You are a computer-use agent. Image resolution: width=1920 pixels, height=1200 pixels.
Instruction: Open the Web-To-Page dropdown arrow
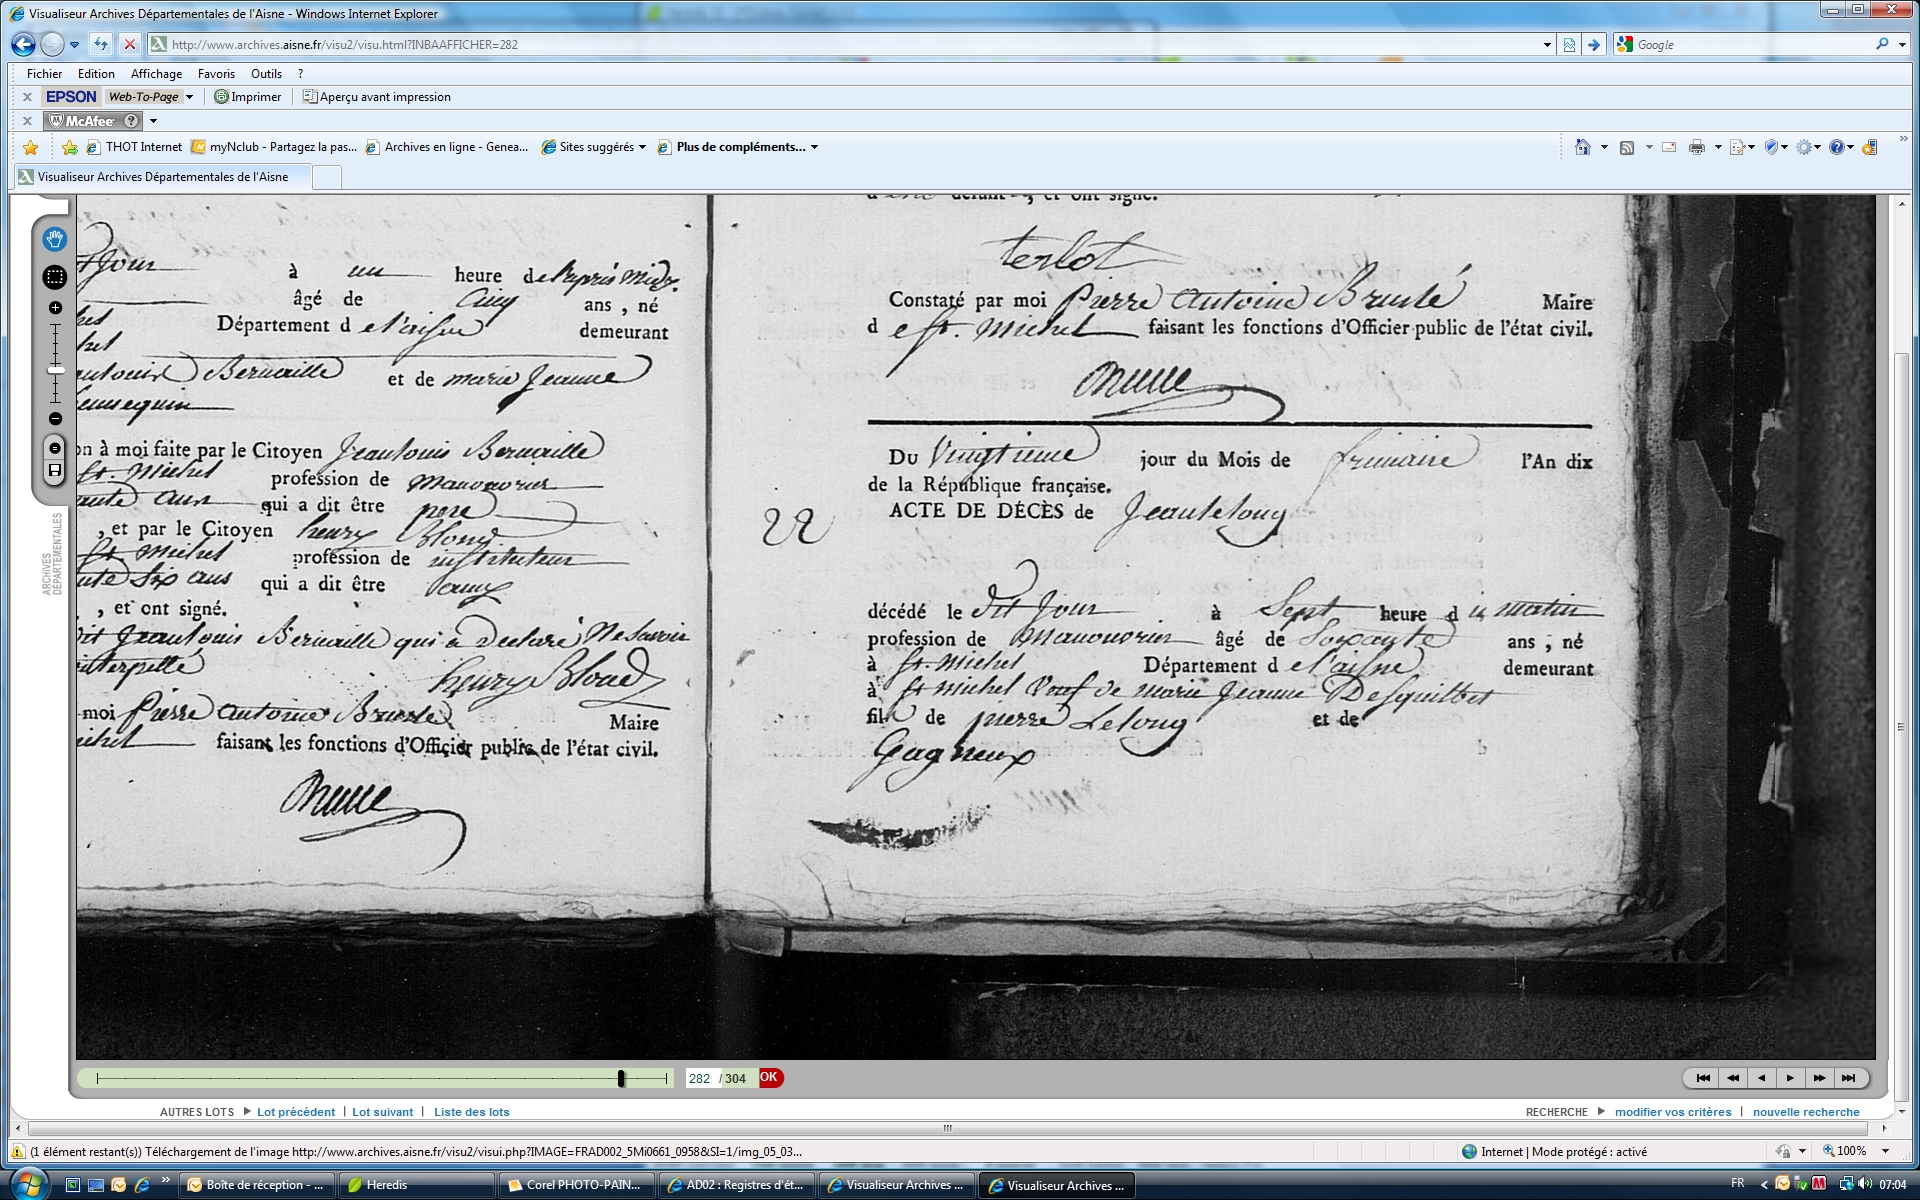(x=189, y=97)
